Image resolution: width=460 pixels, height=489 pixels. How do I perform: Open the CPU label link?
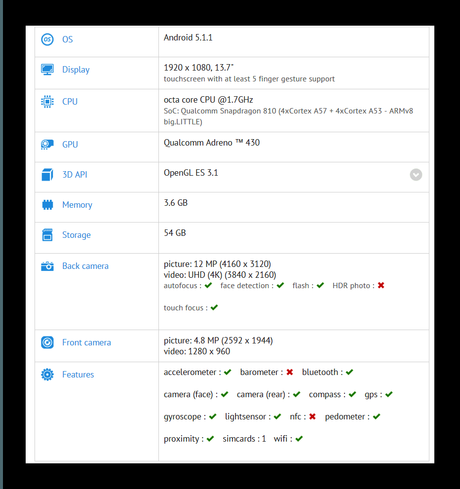[x=70, y=101]
